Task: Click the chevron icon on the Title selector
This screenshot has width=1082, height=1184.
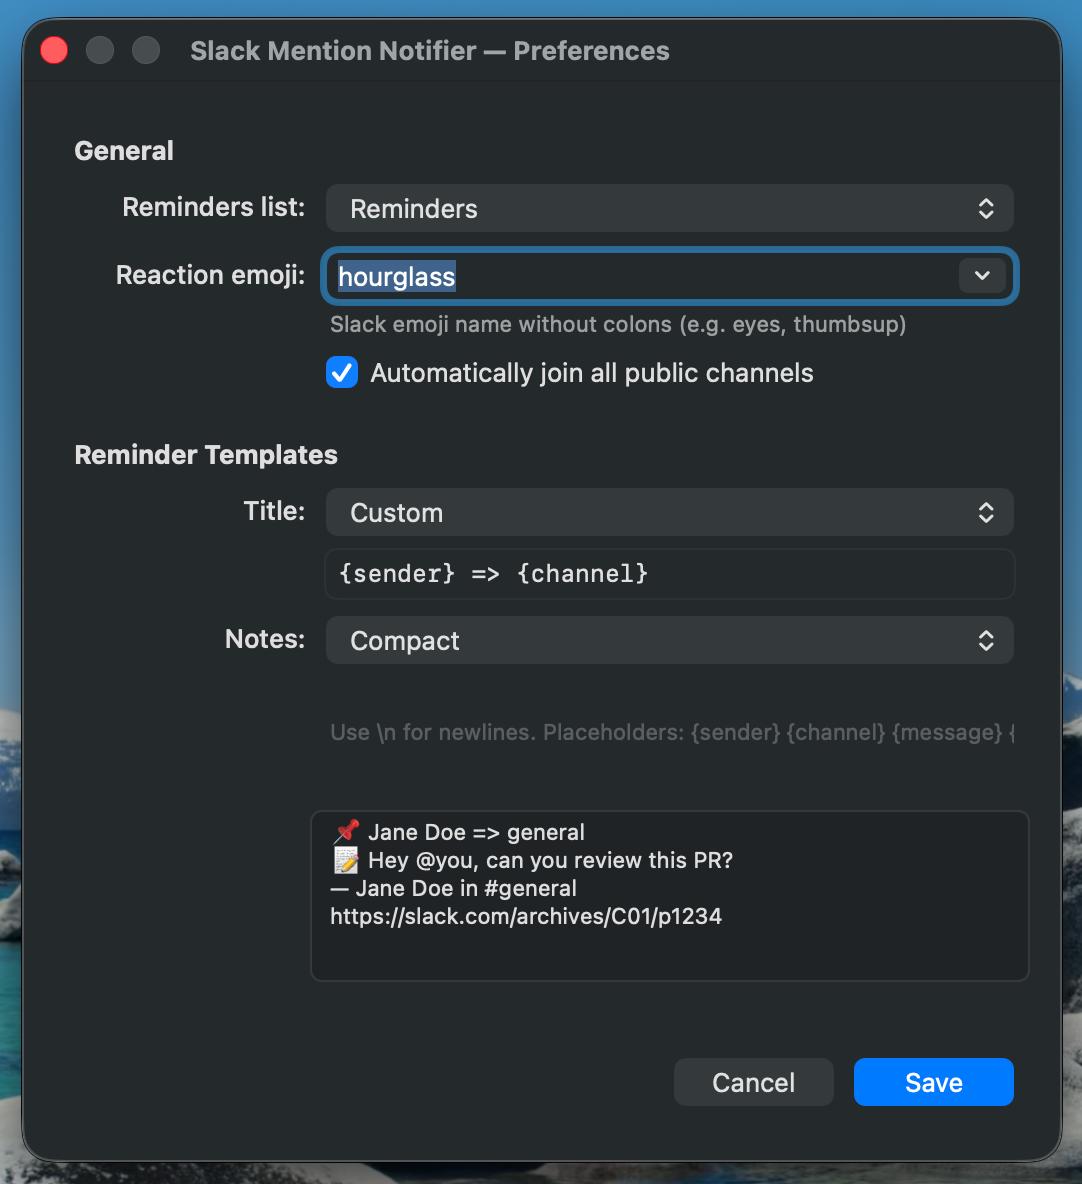Action: coord(986,512)
